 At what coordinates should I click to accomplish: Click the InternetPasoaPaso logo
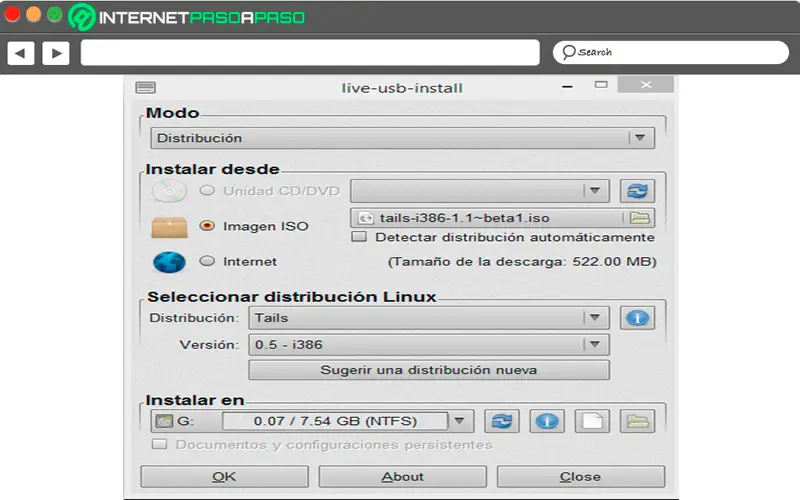(x=187, y=17)
